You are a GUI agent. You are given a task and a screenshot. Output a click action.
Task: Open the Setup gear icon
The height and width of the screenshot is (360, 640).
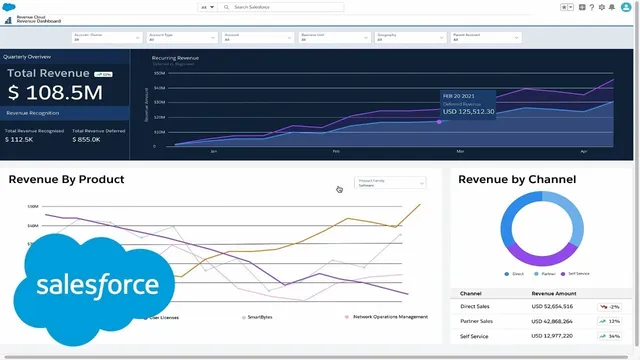(x=602, y=7)
